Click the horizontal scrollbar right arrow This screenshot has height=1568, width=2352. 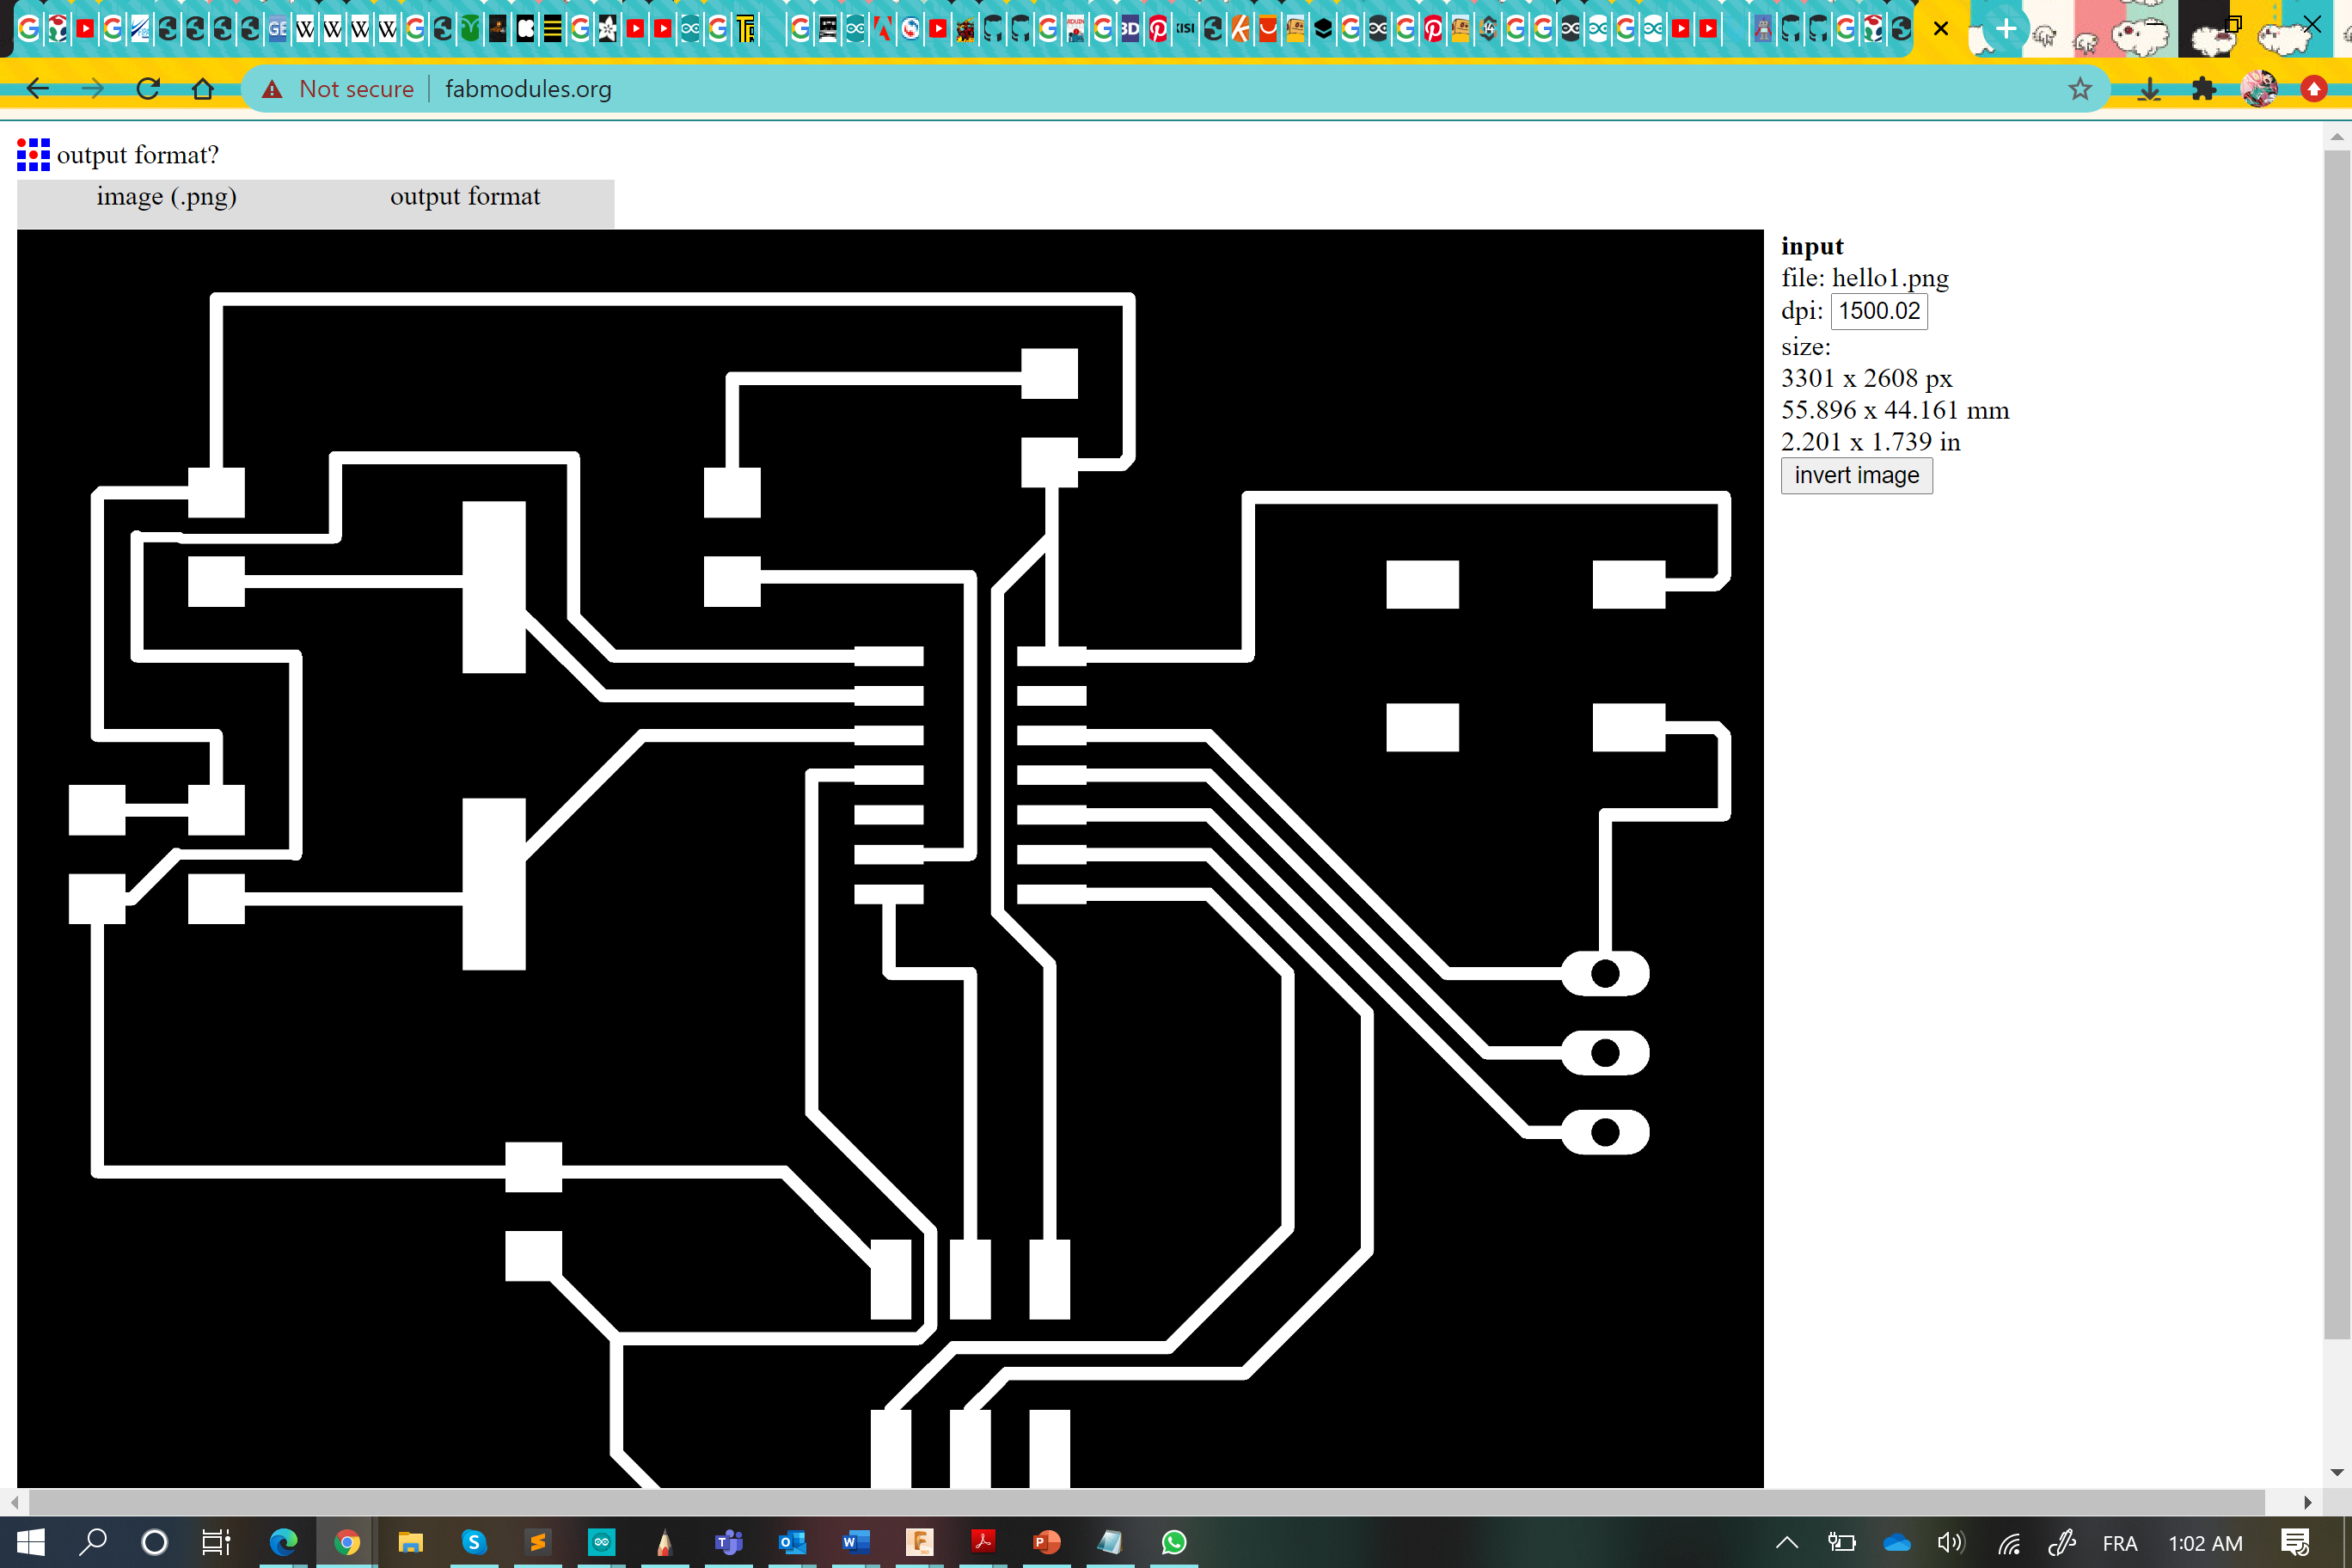click(x=2307, y=1502)
